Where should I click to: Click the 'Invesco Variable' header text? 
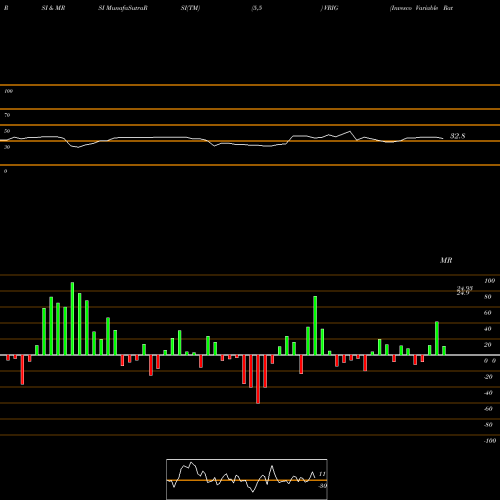click(414, 8)
